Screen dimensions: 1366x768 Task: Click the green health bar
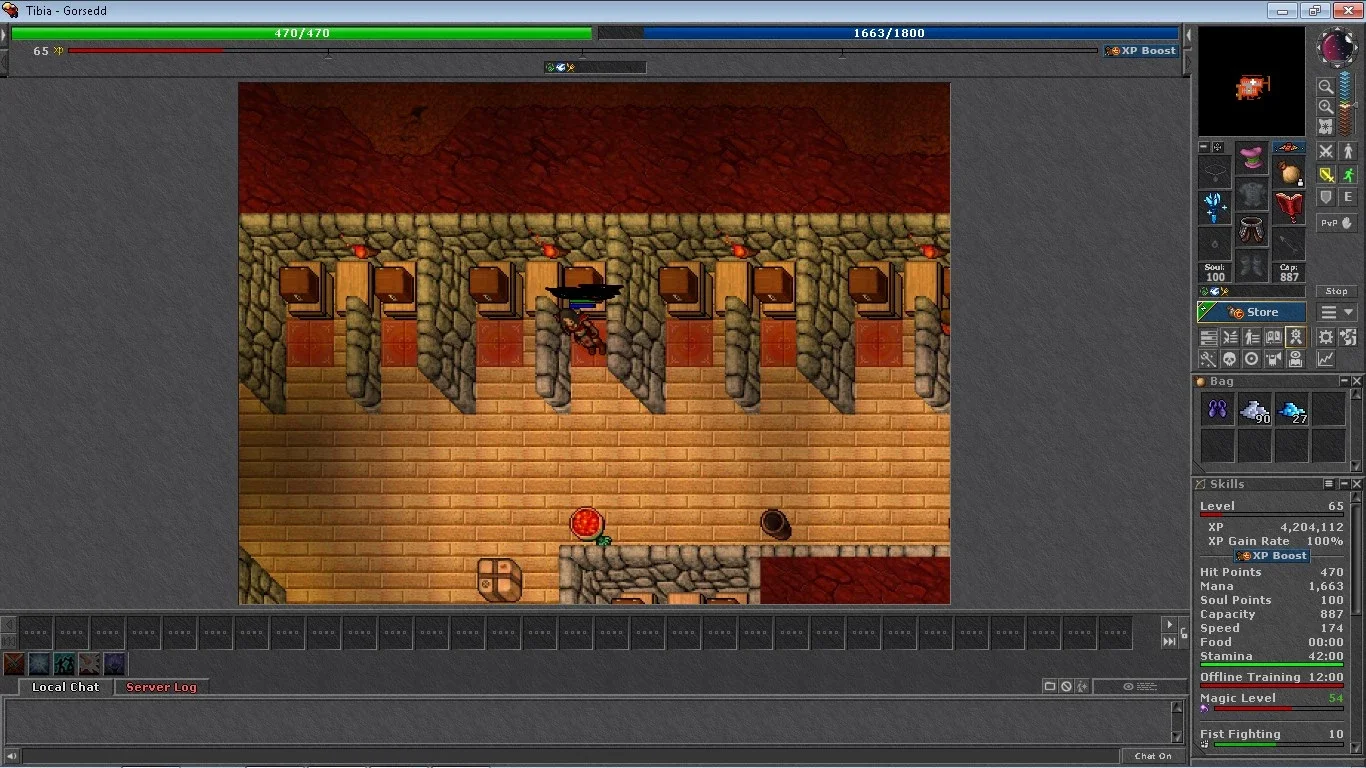[301, 33]
